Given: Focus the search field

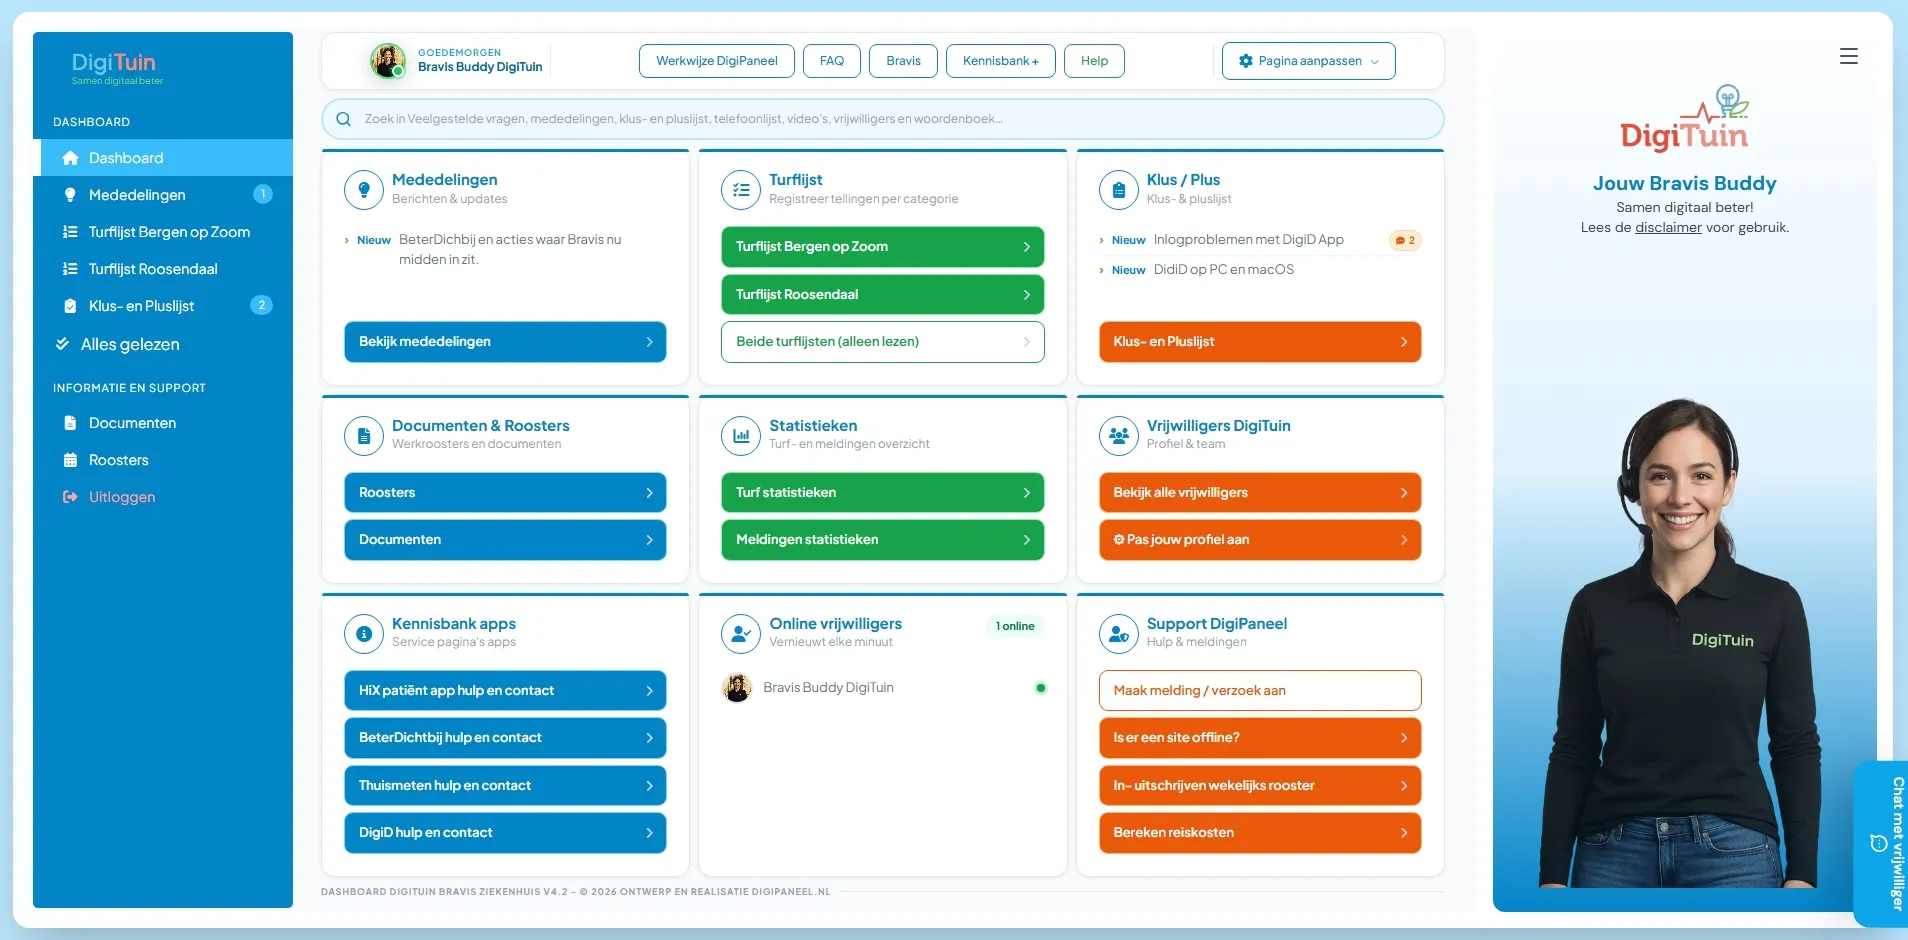Looking at the screenshot, I should 882,119.
